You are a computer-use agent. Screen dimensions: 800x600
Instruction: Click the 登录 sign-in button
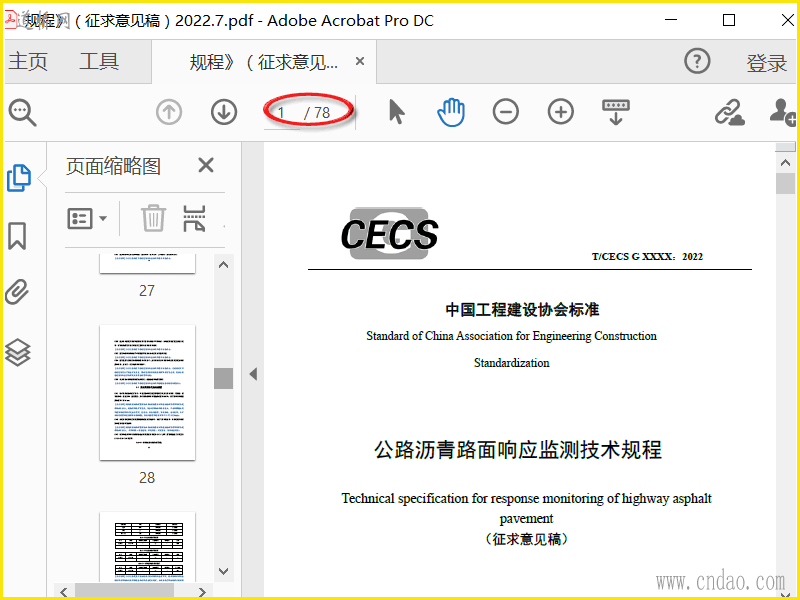tap(766, 63)
